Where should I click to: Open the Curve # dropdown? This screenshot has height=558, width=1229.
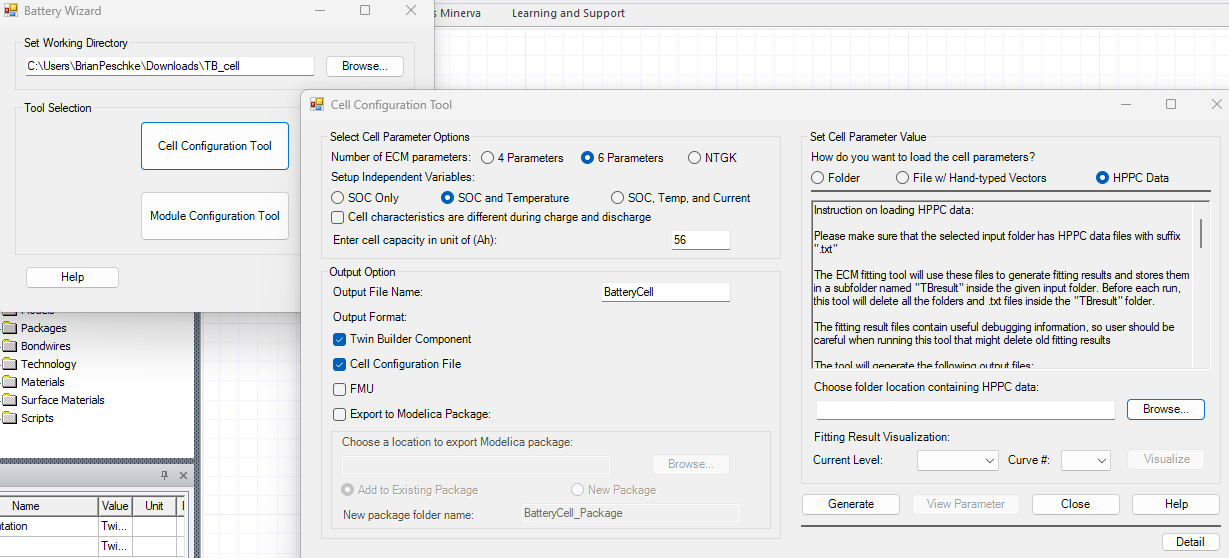point(1085,460)
